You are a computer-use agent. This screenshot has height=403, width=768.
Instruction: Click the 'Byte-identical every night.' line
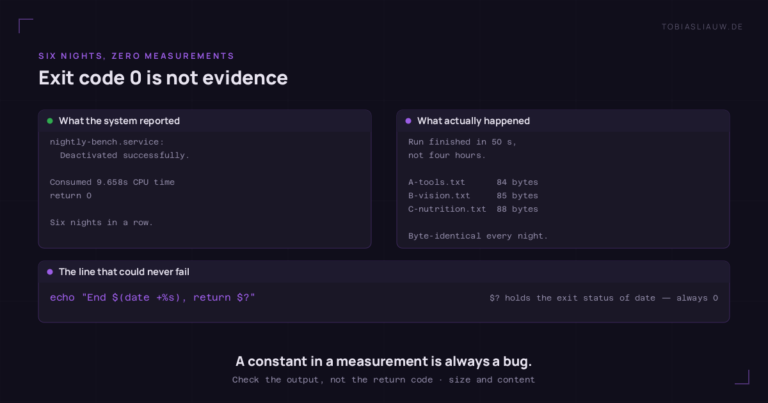[x=478, y=236]
